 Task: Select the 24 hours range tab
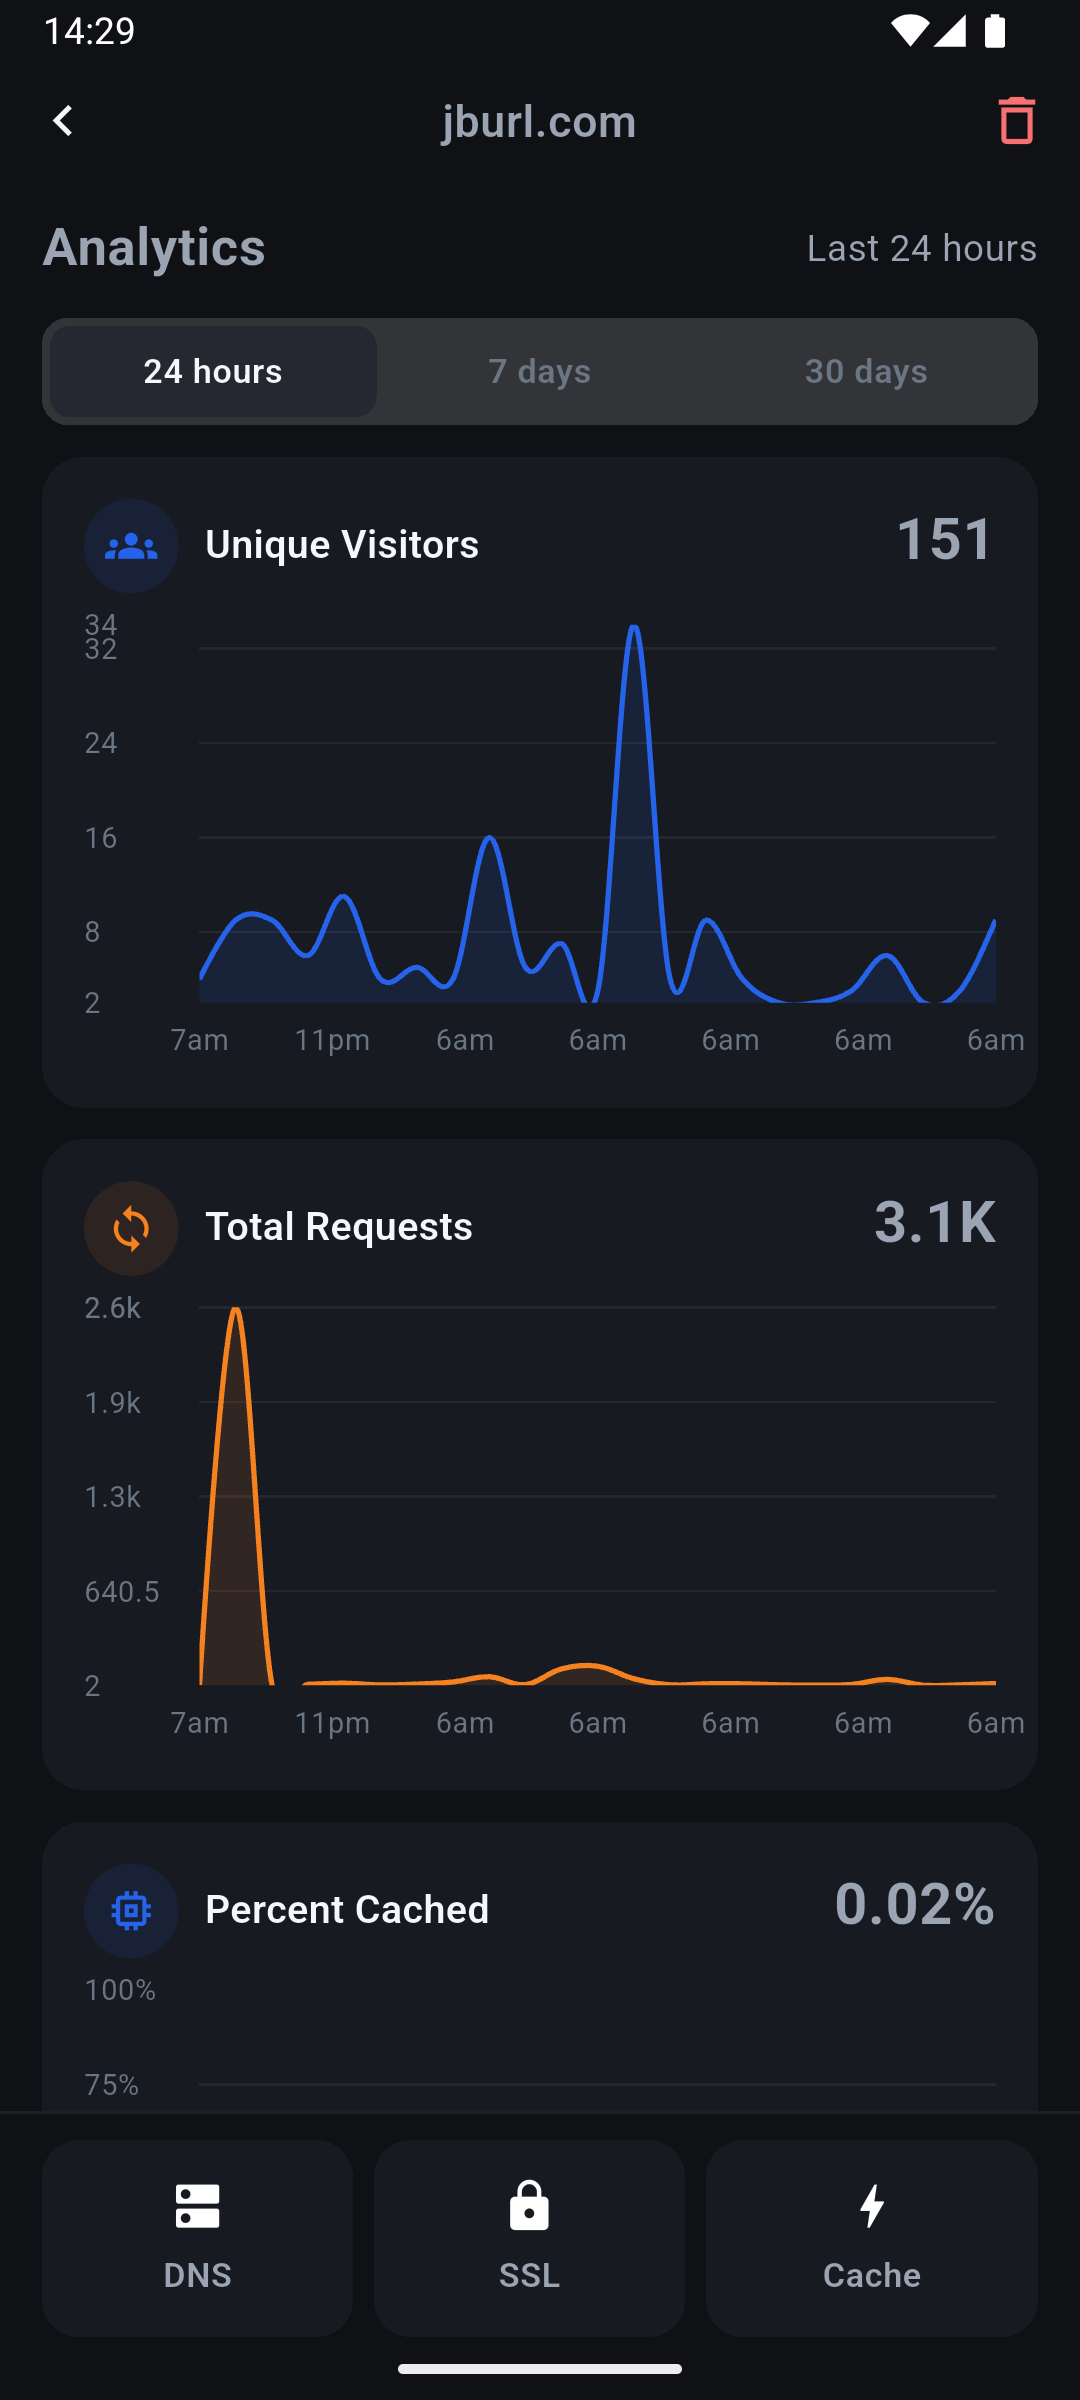(x=213, y=371)
